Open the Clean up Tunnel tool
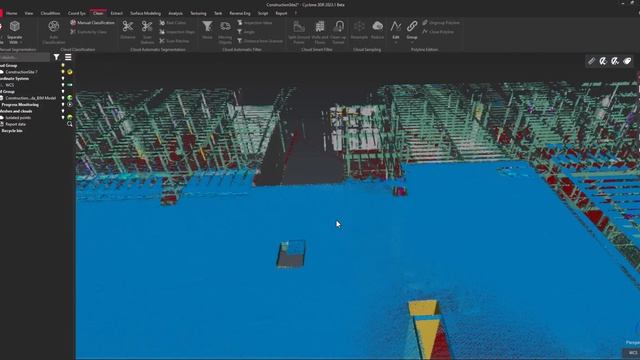 pos(338,32)
